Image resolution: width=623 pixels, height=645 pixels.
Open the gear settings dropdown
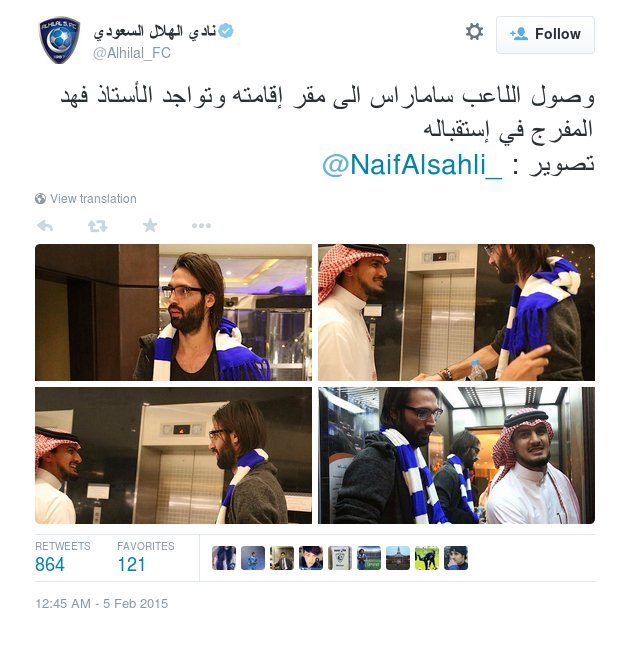tap(474, 32)
